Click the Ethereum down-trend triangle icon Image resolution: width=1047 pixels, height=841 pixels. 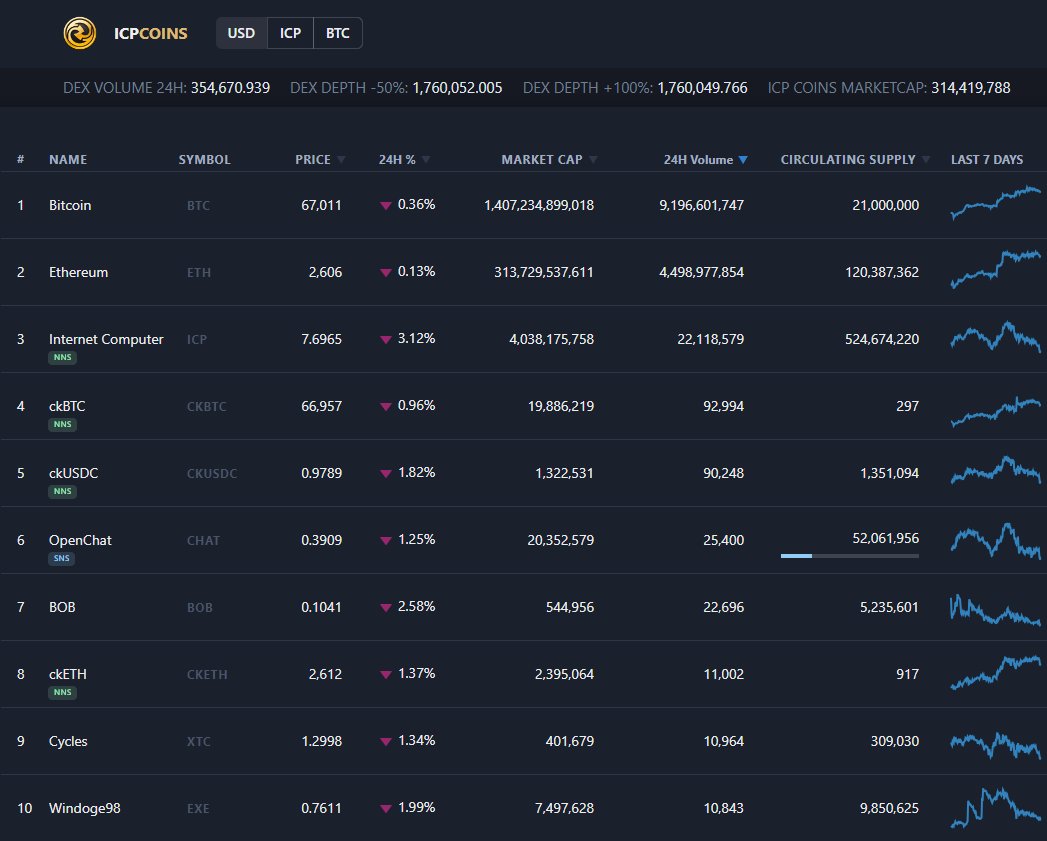click(x=385, y=273)
